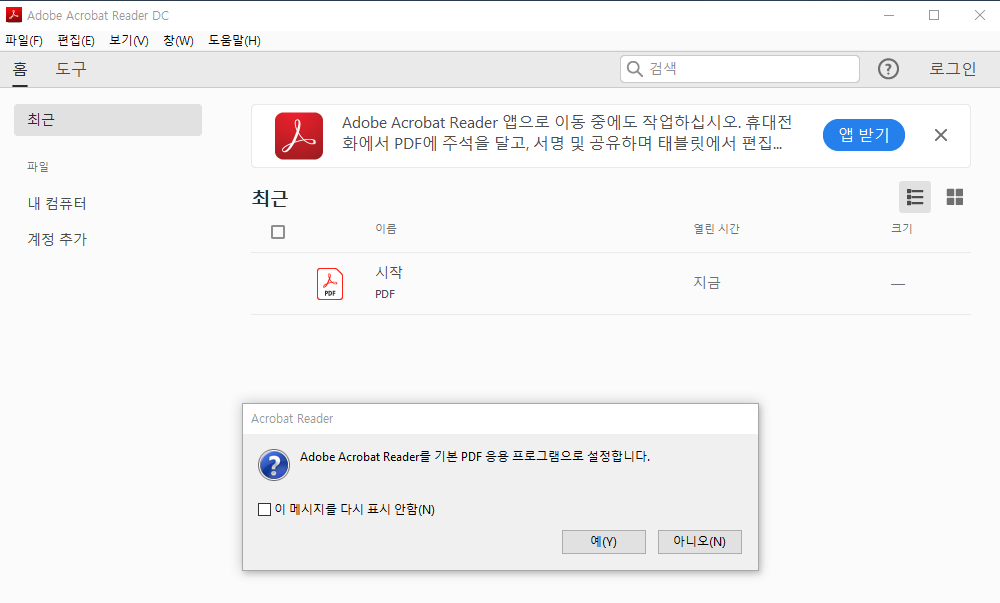Click the 검색 search field
Image resolution: width=1000 pixels, height=603 pixels.
coord(740,69)
